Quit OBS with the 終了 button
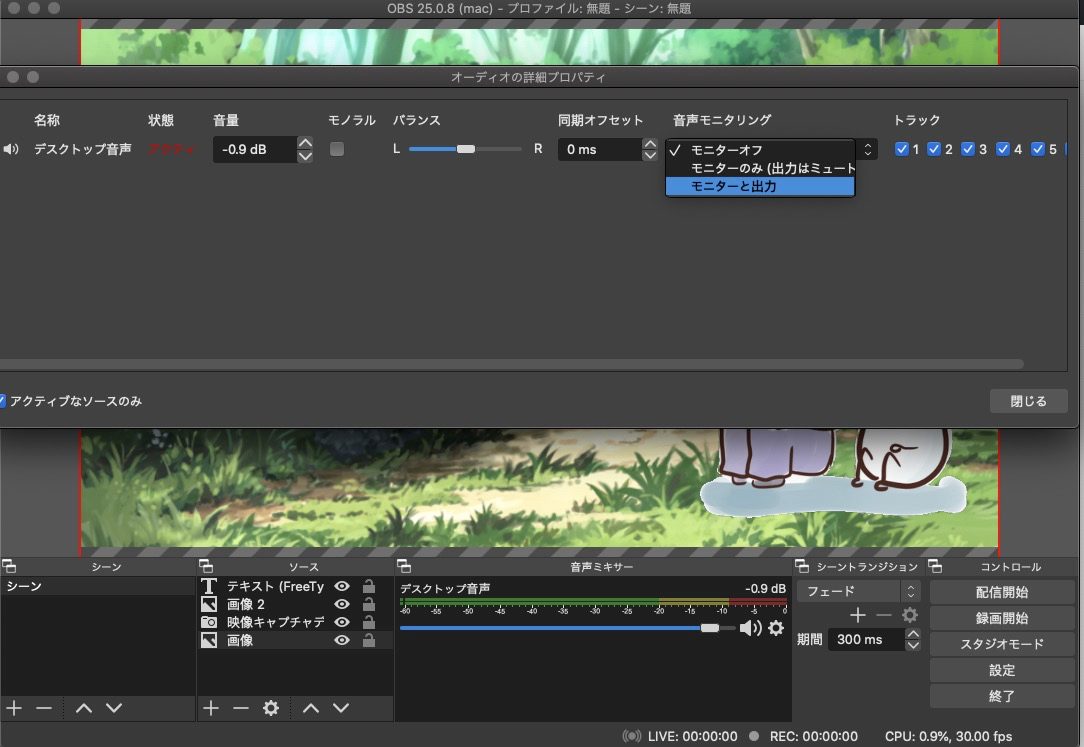This screenshot has width=1084, height=747. coord(1002,696)
